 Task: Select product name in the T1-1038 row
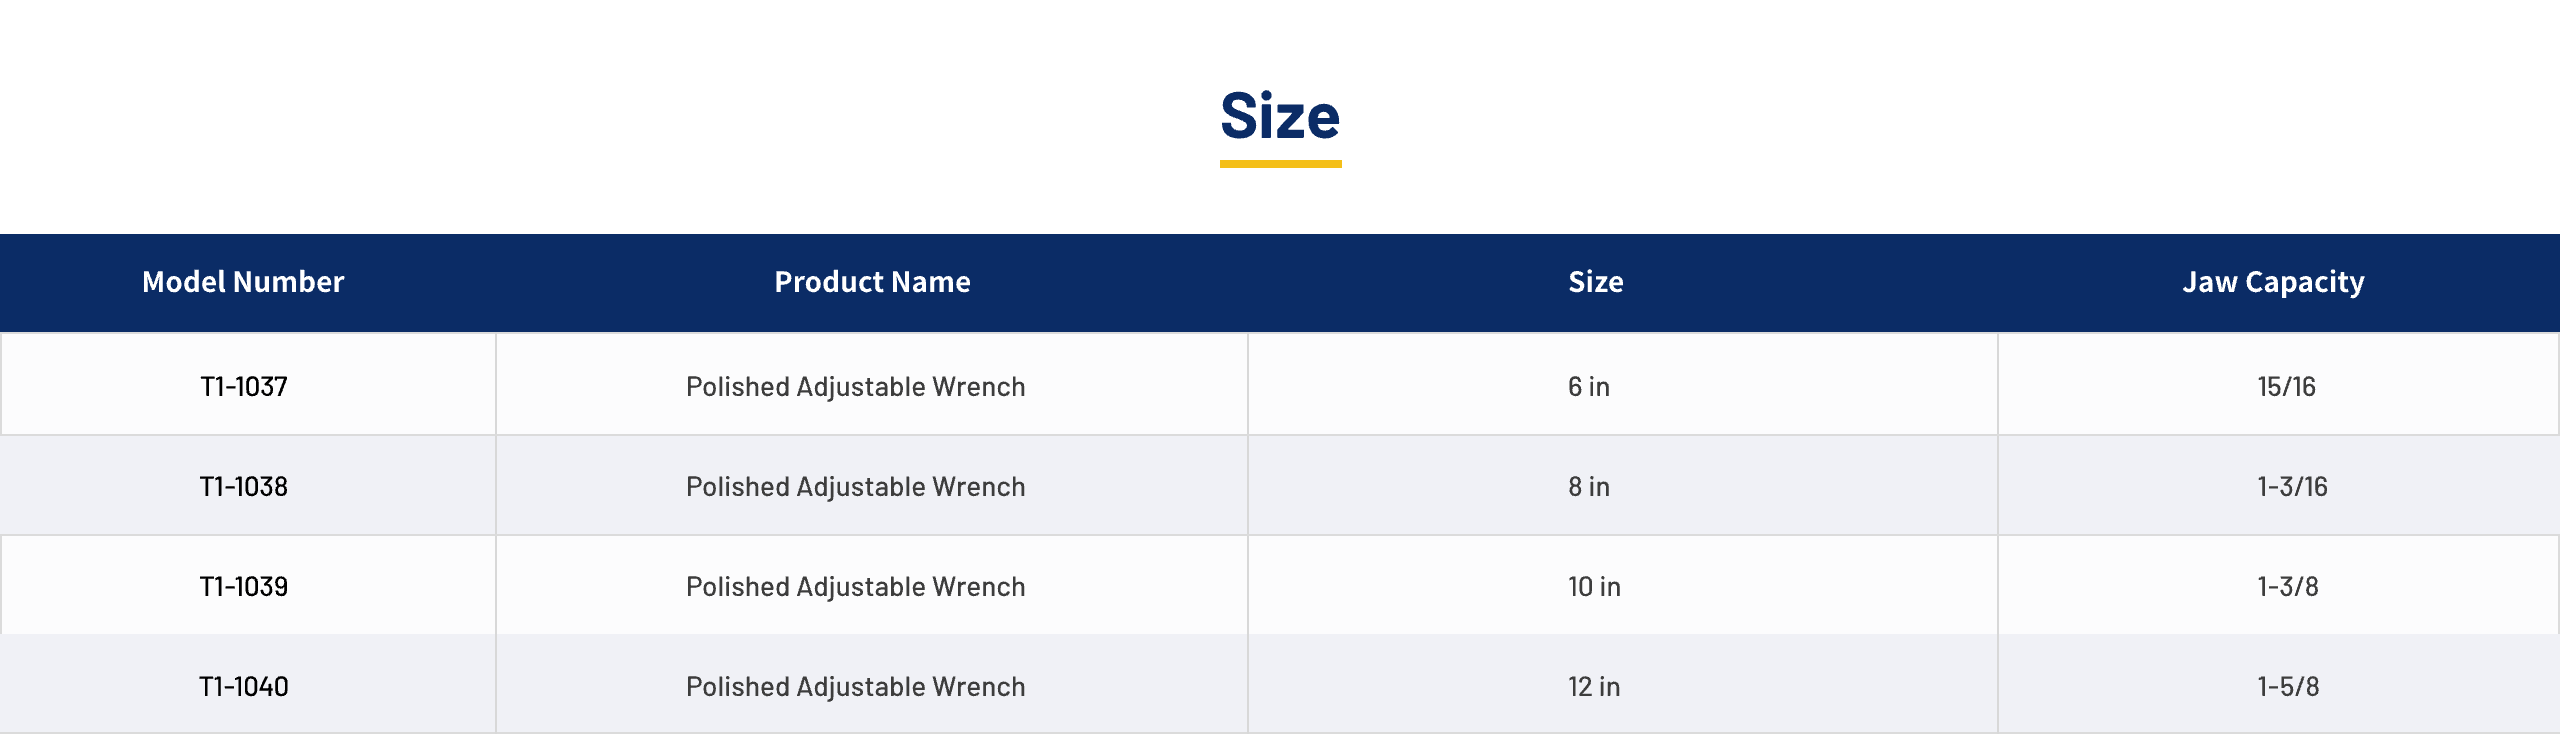coord(856,487)
